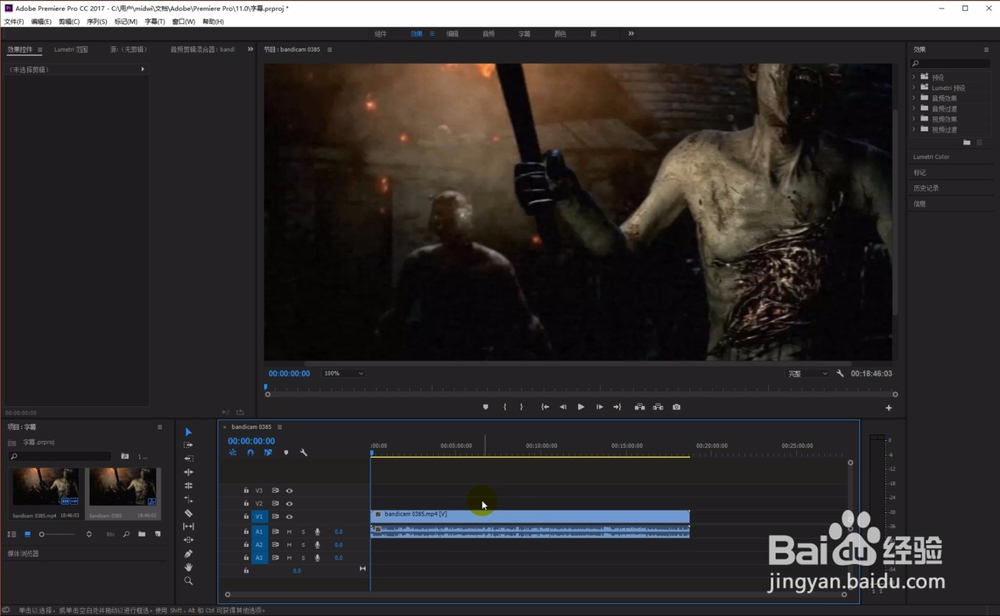Image resolution: width=1000 pixels, height=616 pixels.
Task: Click timeline Add Marker icon
Action: pyautogui.click(x=286, y=453)
